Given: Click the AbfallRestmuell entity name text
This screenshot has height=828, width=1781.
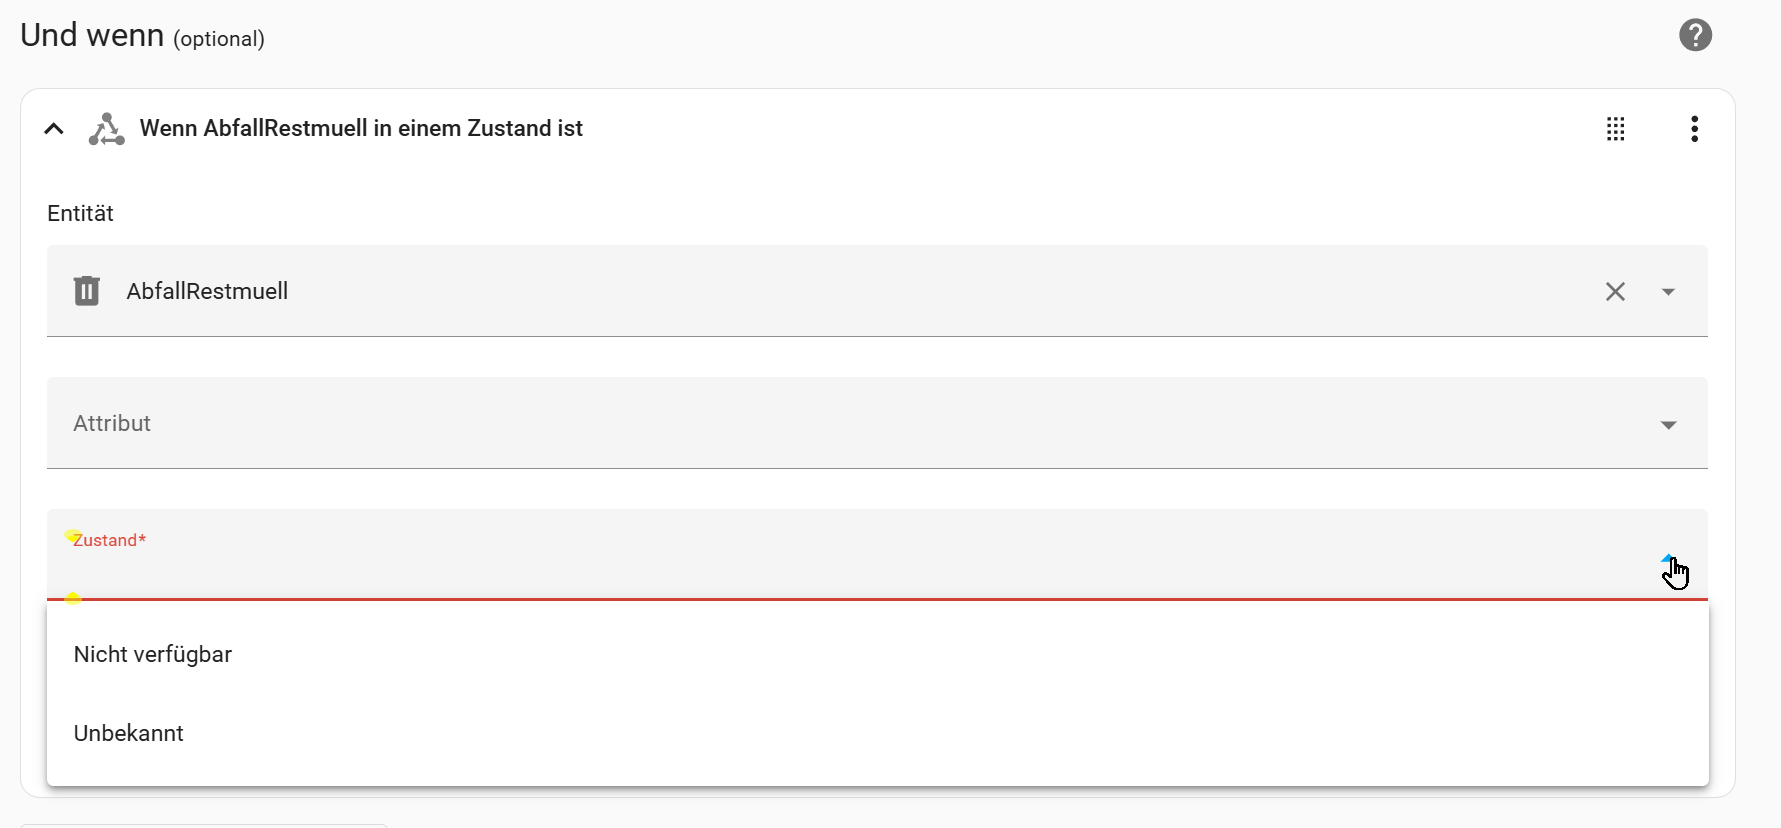Looking at the screenshot, I should click(x=207, y=291).
